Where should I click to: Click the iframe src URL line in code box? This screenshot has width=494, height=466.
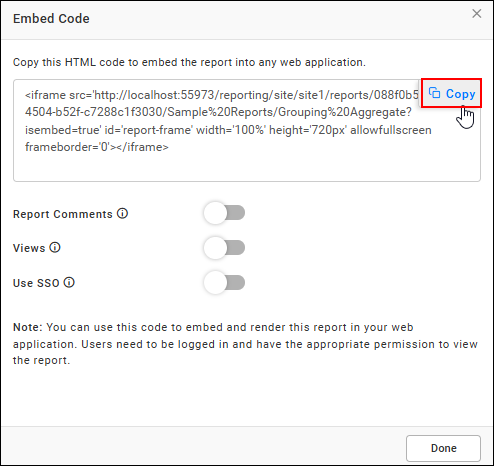pyautogui.click(x=222, y=95)
